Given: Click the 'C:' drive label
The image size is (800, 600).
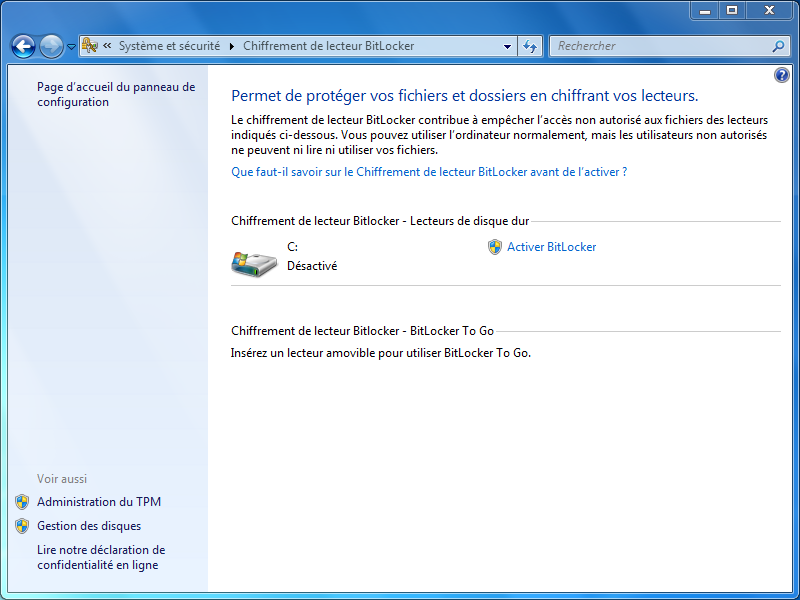Looking at the screenshot, I should 292,247.
